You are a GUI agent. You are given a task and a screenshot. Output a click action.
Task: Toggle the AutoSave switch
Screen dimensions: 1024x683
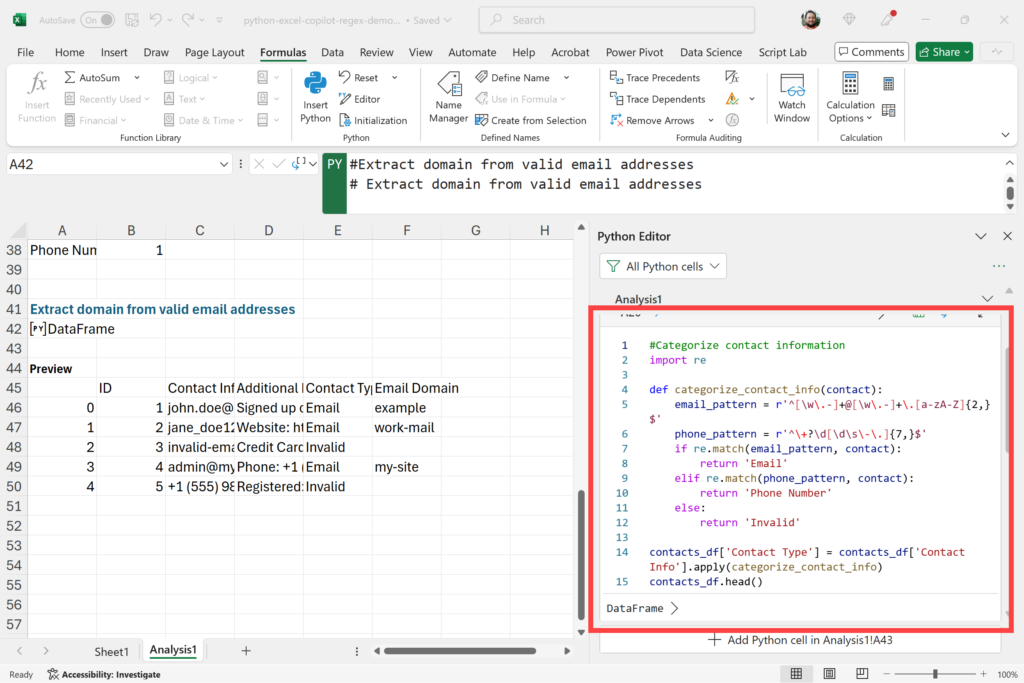tap(97, 20)
